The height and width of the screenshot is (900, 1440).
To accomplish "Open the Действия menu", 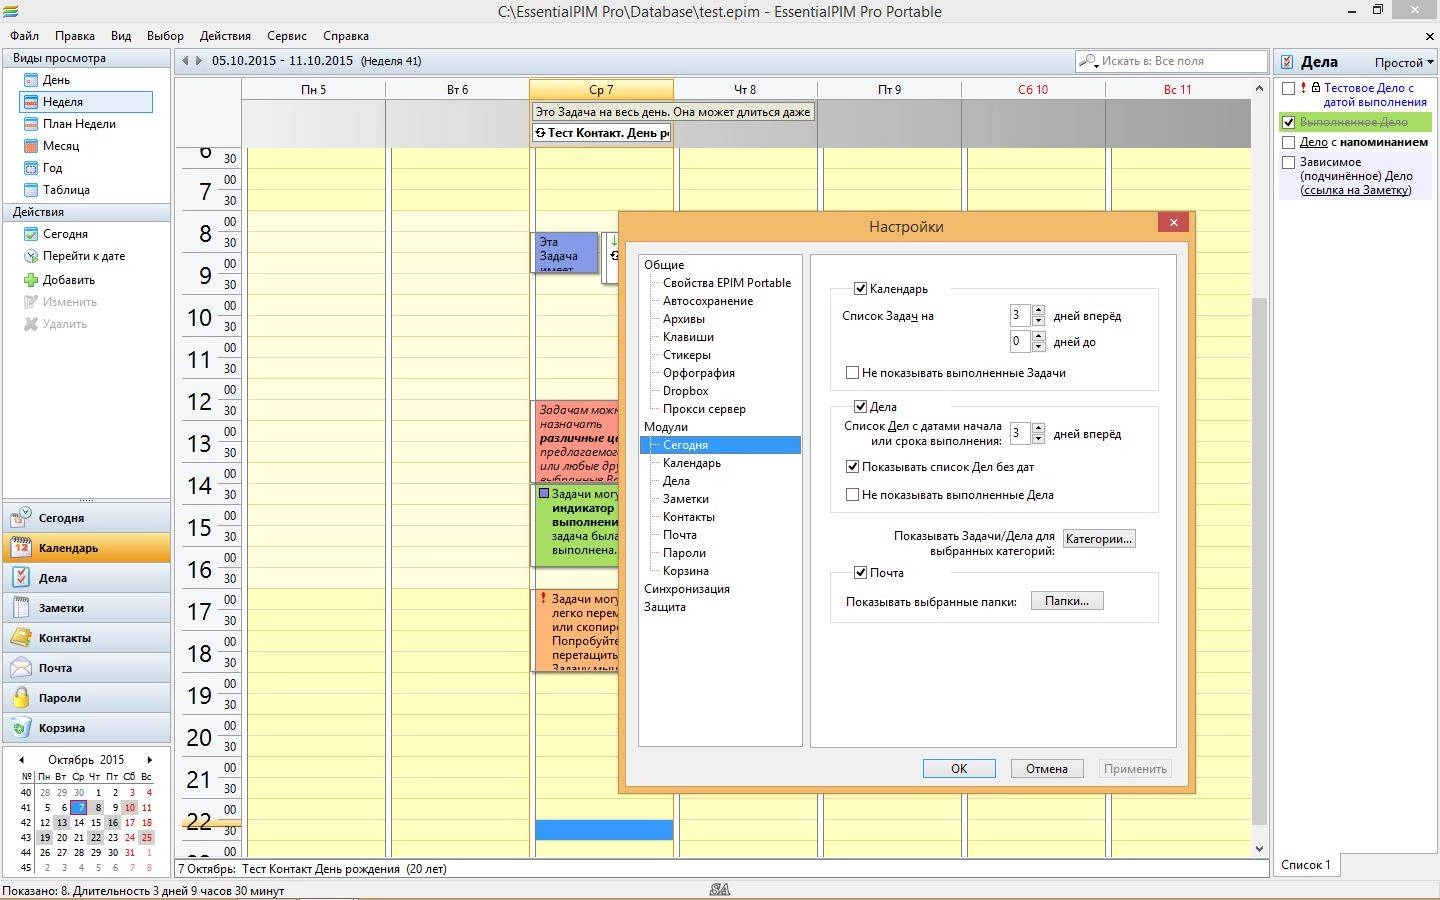I will point(225,36).
